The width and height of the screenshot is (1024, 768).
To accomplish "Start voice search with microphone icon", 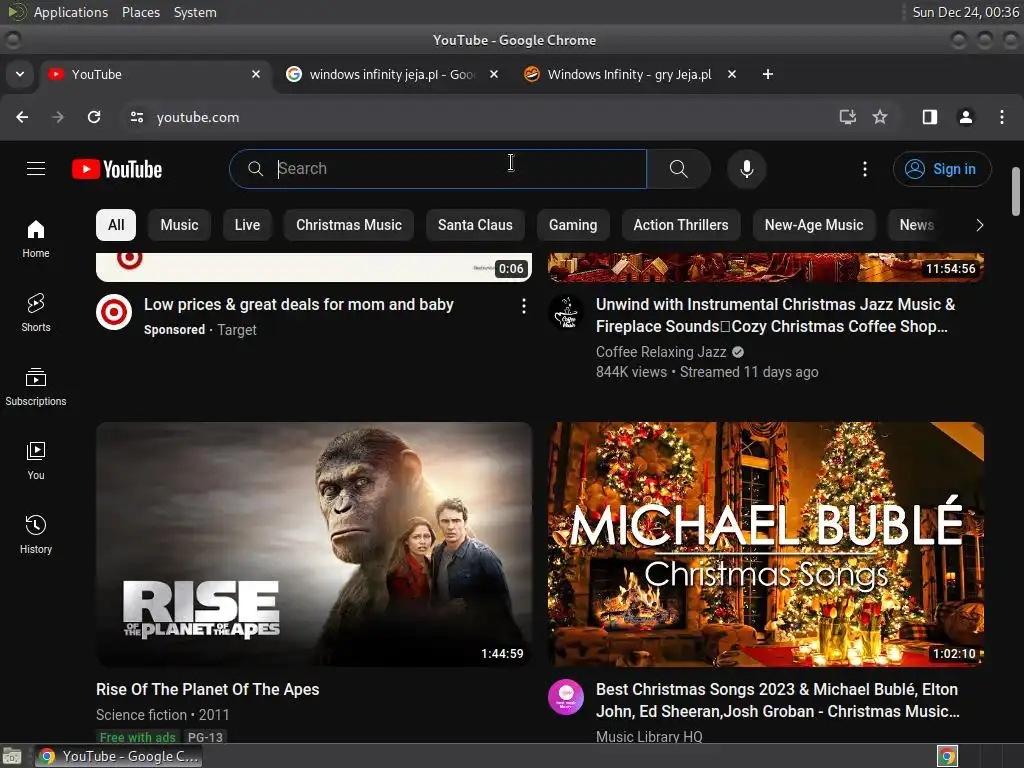I will point(746,169).
